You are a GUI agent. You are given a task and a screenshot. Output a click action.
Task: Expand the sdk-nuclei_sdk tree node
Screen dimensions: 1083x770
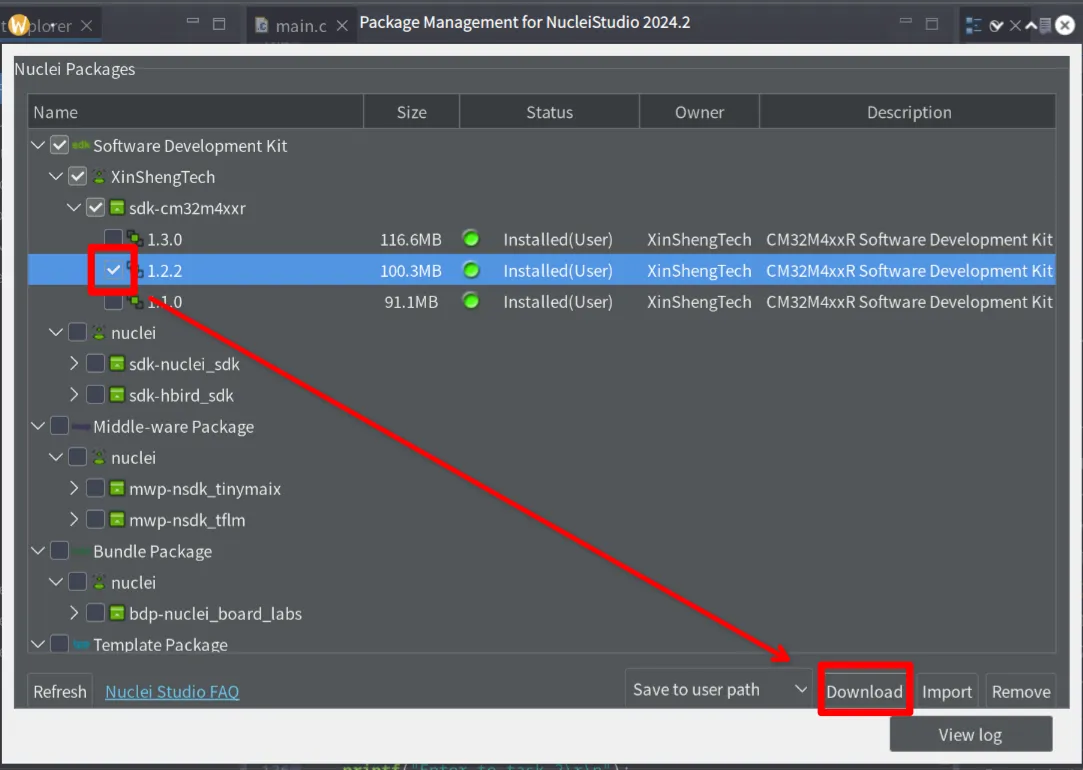tap(74, 364)
